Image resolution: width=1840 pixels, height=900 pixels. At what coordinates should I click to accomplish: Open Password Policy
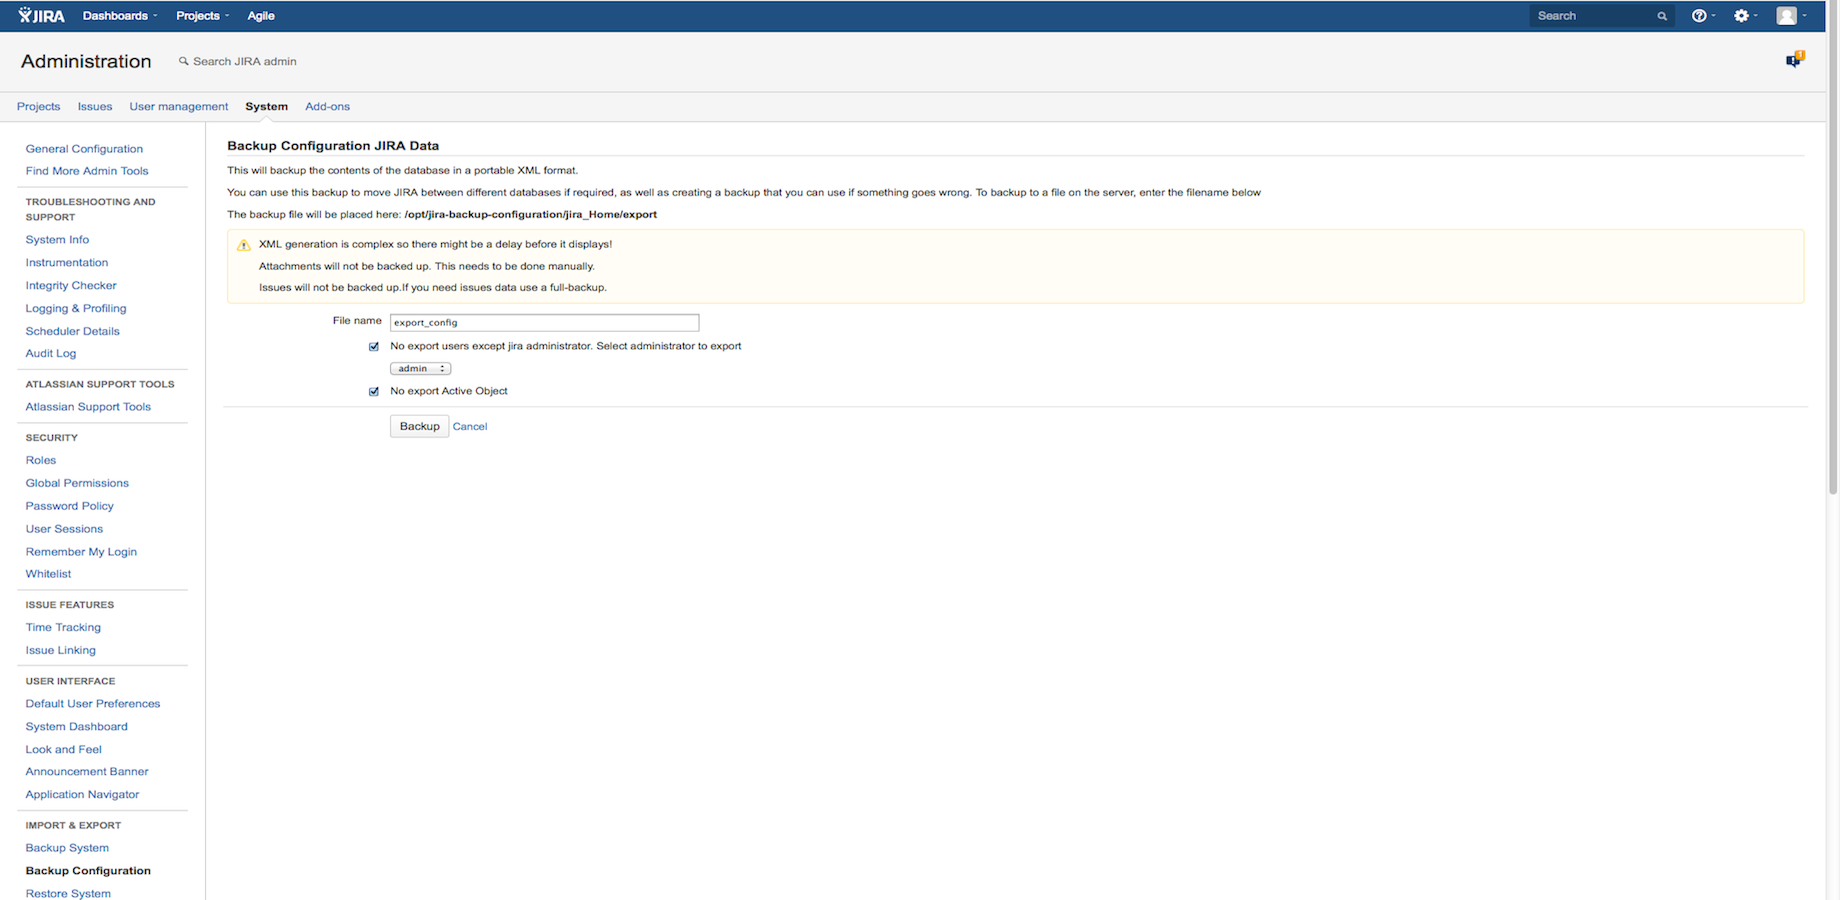point(70,506)
